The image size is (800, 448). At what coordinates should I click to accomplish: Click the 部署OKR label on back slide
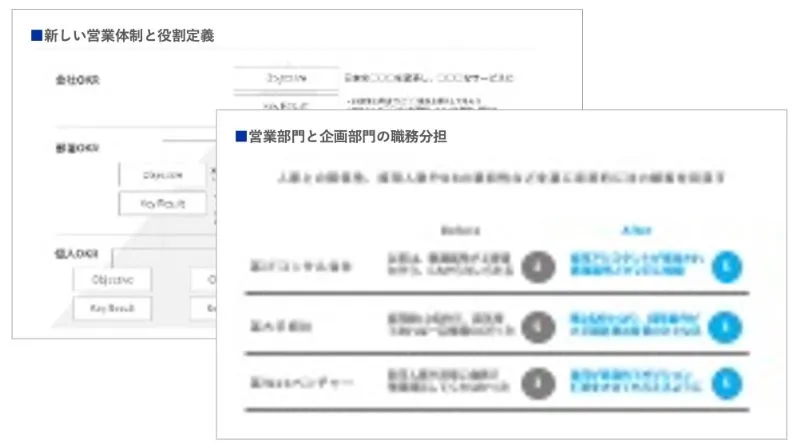point(78,148)
